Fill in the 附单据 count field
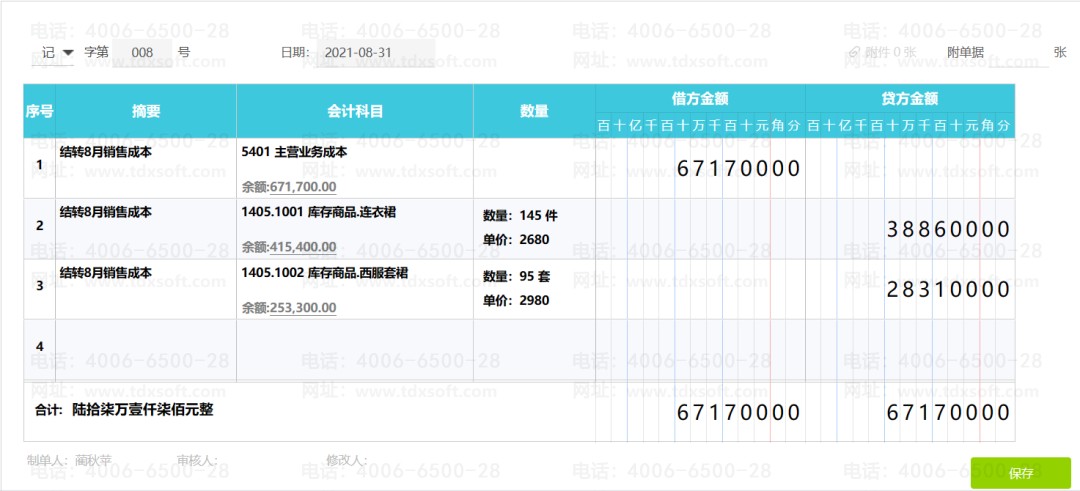Image resolution: width=1080 pixels, height=491 pixels. (1019, 54)
